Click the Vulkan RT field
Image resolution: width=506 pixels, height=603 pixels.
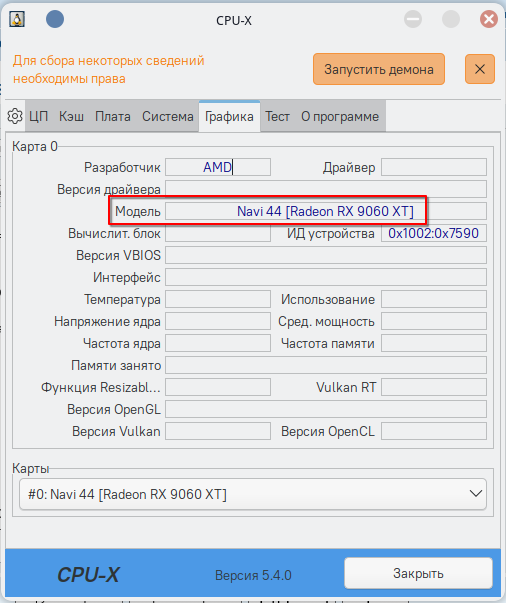pos(434,387)
